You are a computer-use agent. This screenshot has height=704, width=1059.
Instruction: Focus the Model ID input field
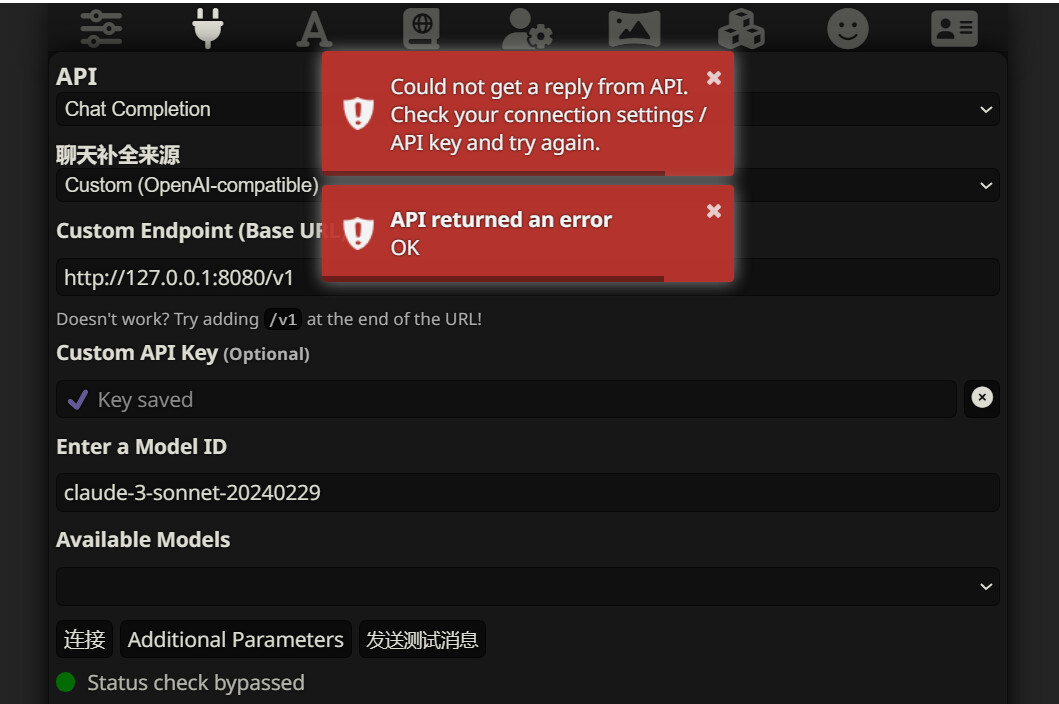click(x=527, y=492)
